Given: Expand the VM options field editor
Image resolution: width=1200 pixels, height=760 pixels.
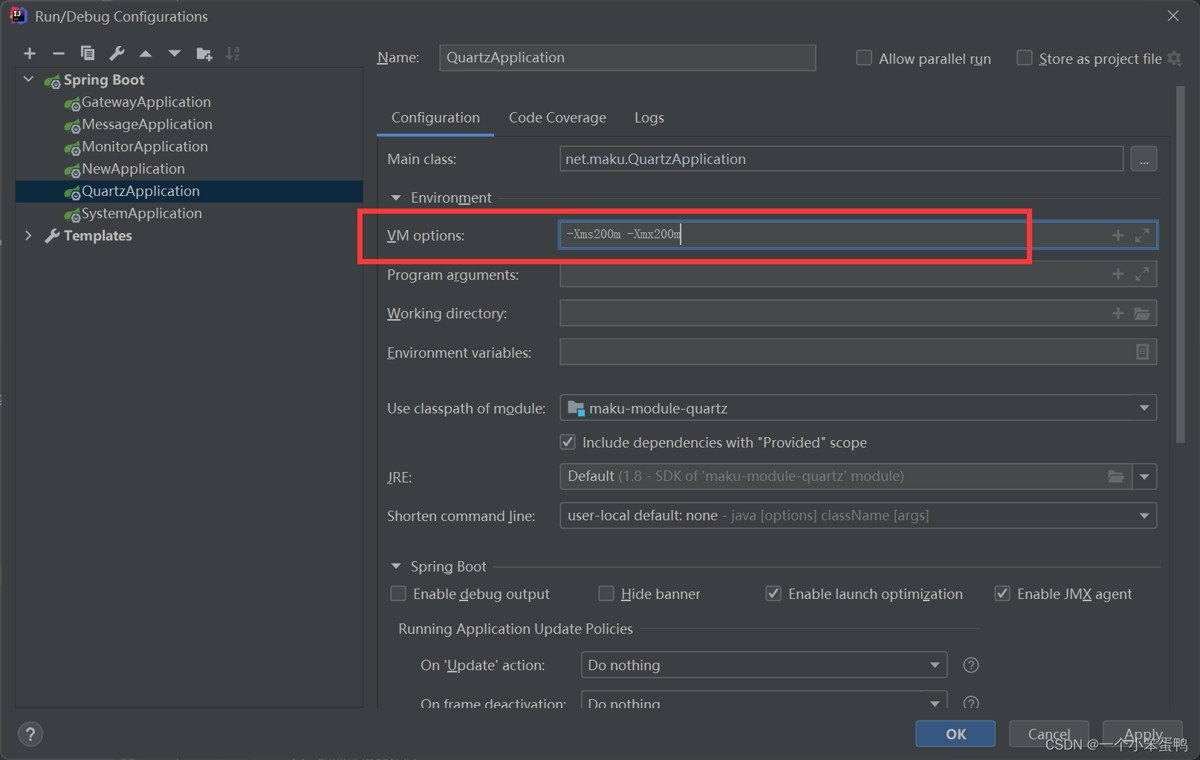Looking at the screenshot, I should pos(1142,235).
